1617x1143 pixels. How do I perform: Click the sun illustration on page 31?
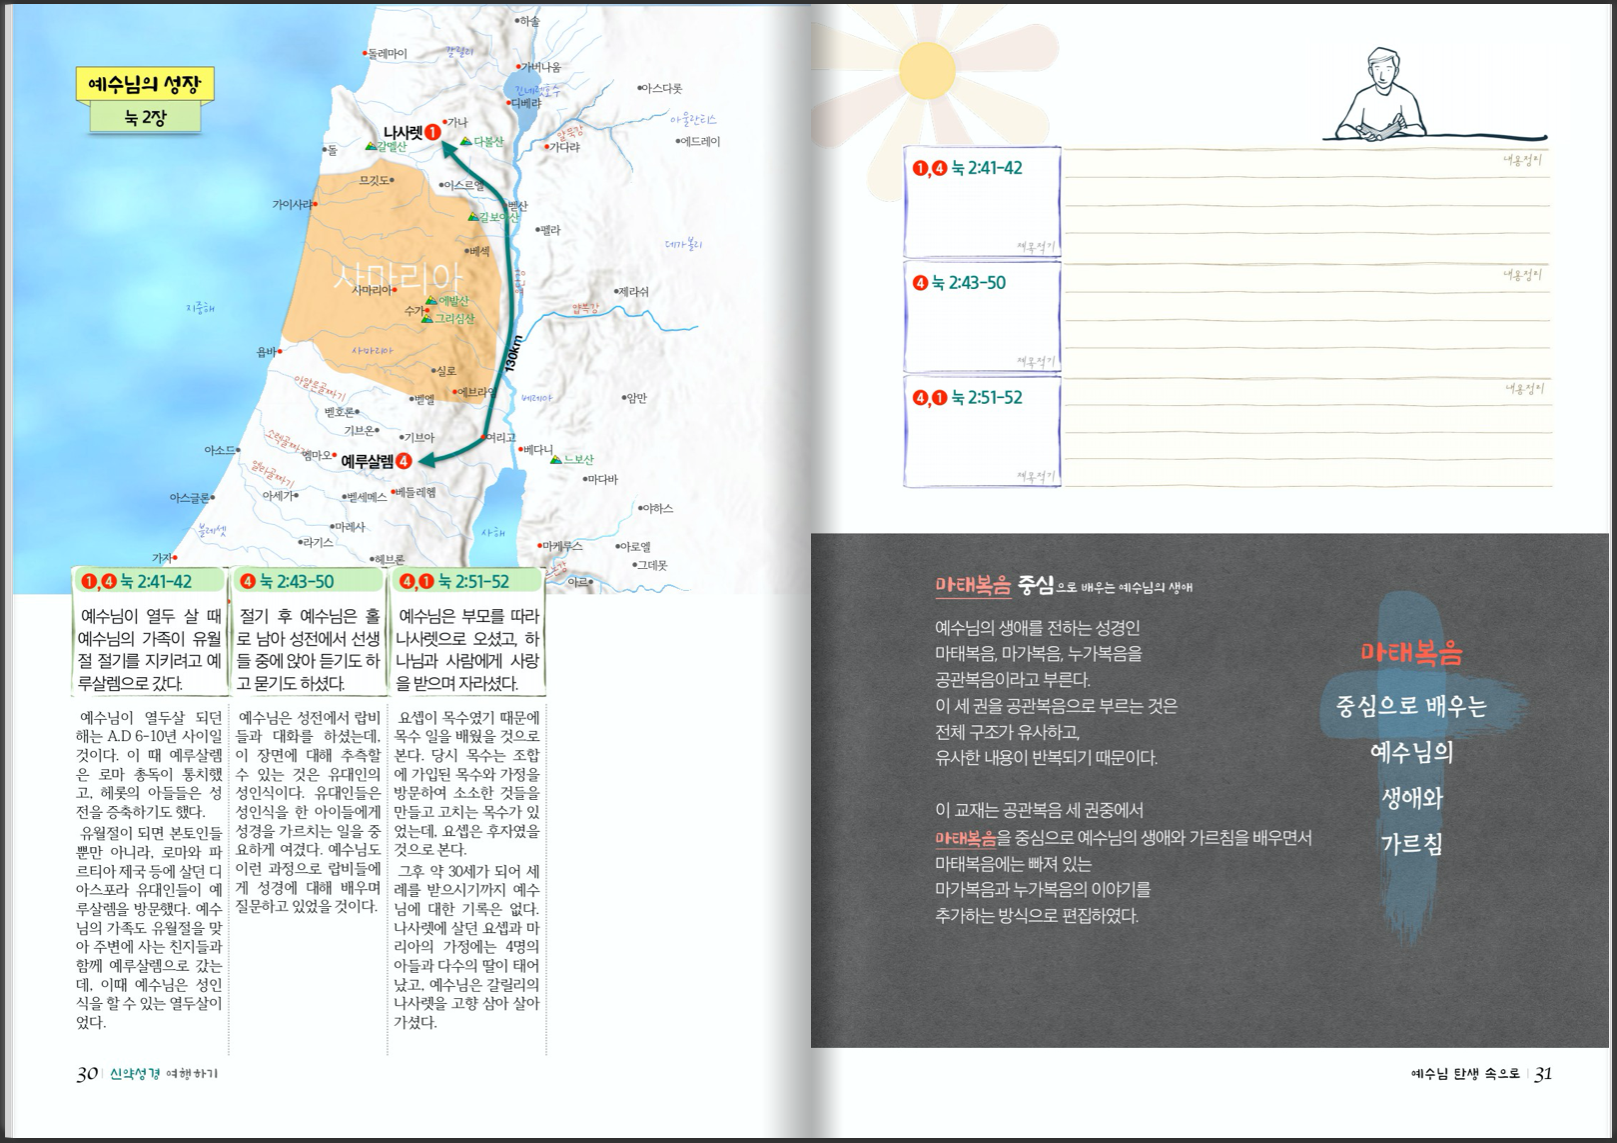[927, 70]
